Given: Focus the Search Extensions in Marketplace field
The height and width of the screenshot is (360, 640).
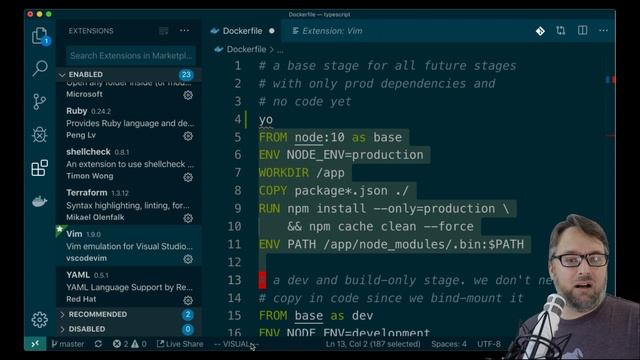Looking at the screenshot, I should pyautogui.click(x=131, y=56).
